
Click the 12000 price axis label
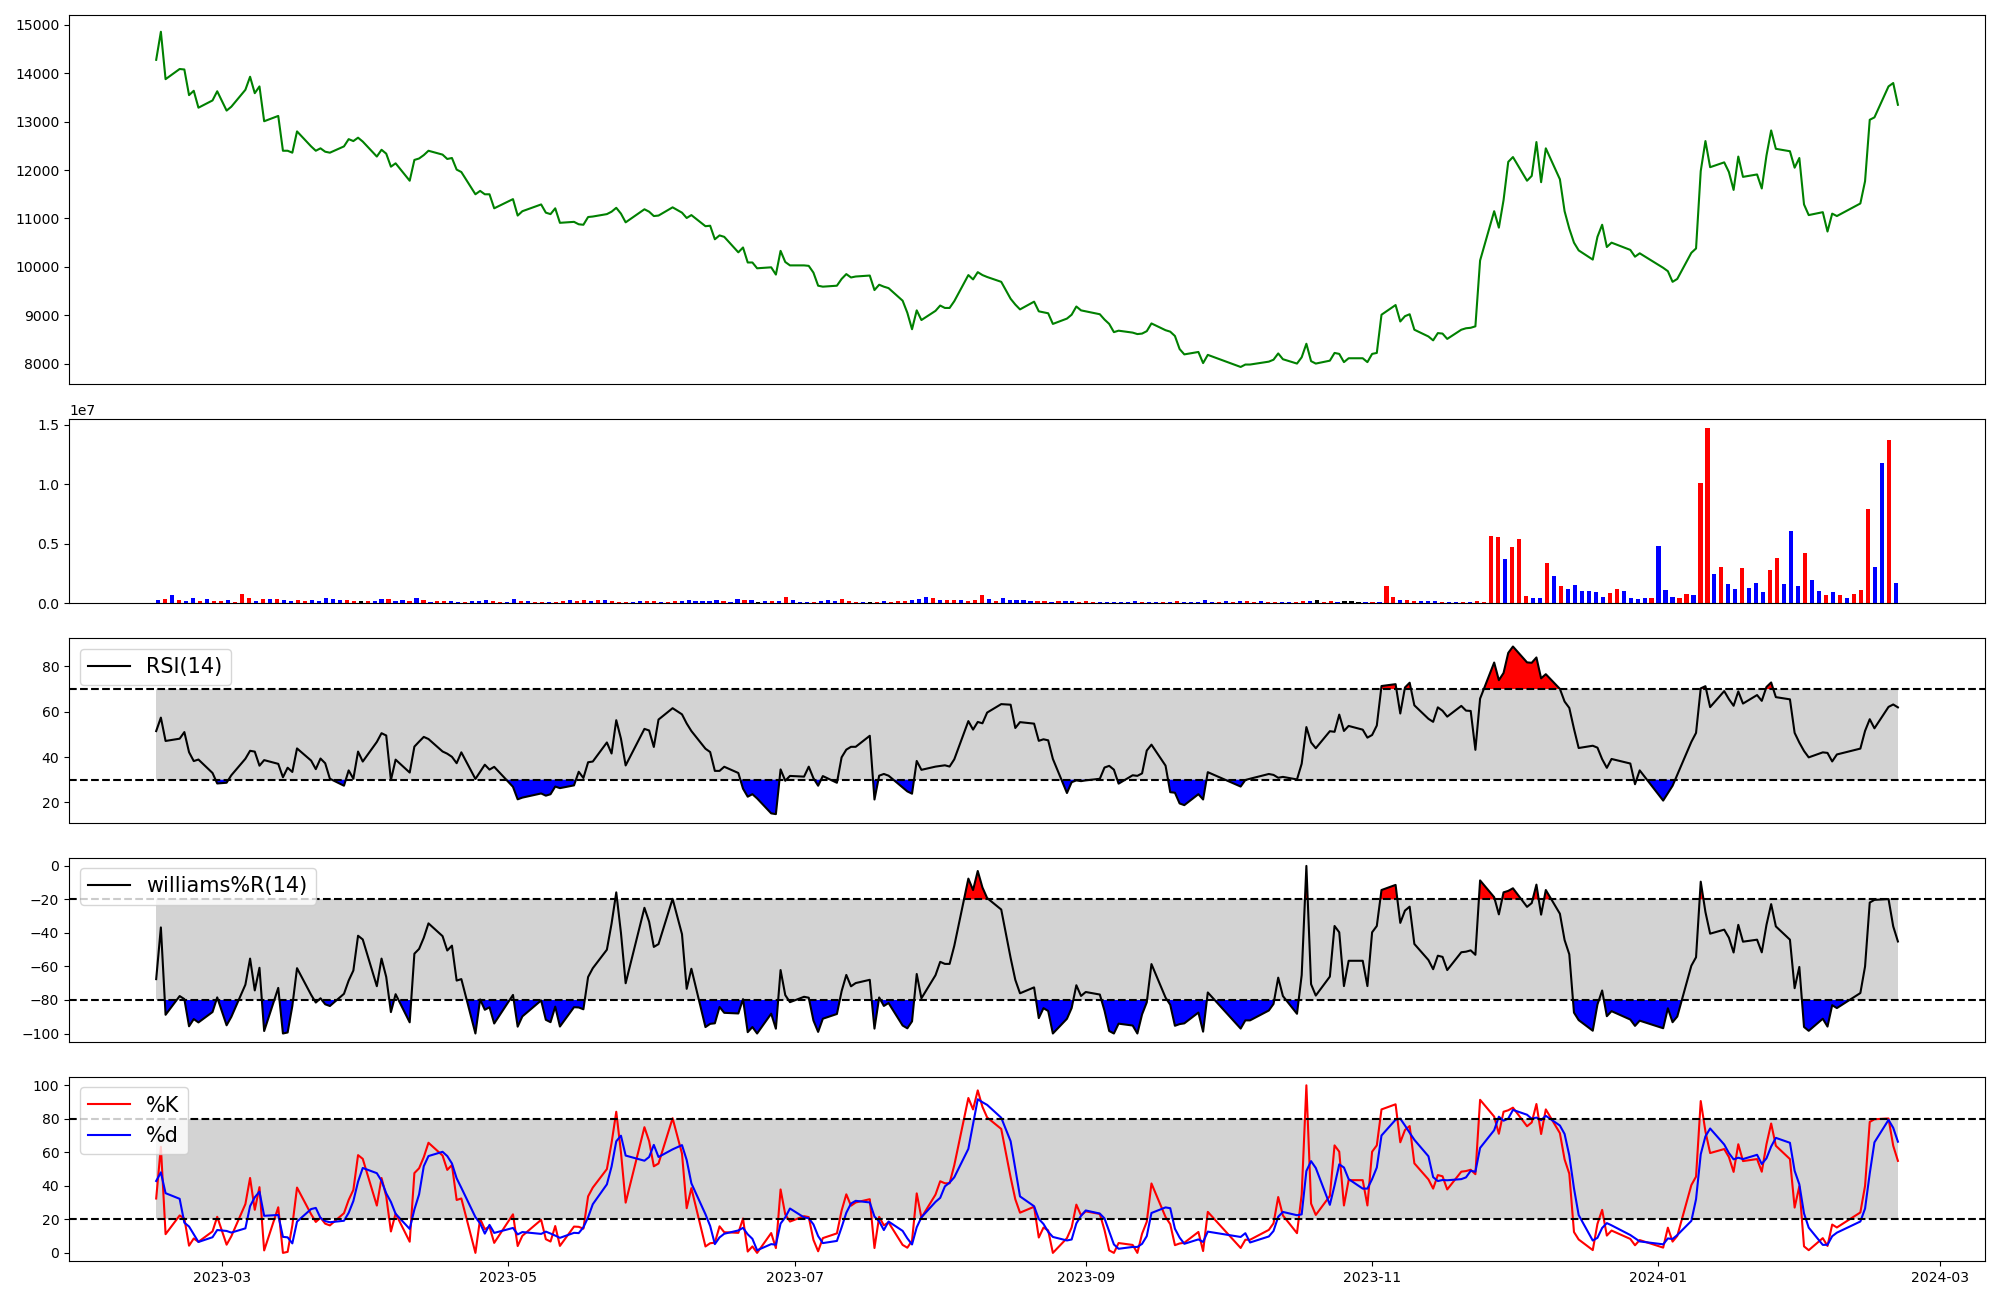pyautogui.click(x=38, y=171)
